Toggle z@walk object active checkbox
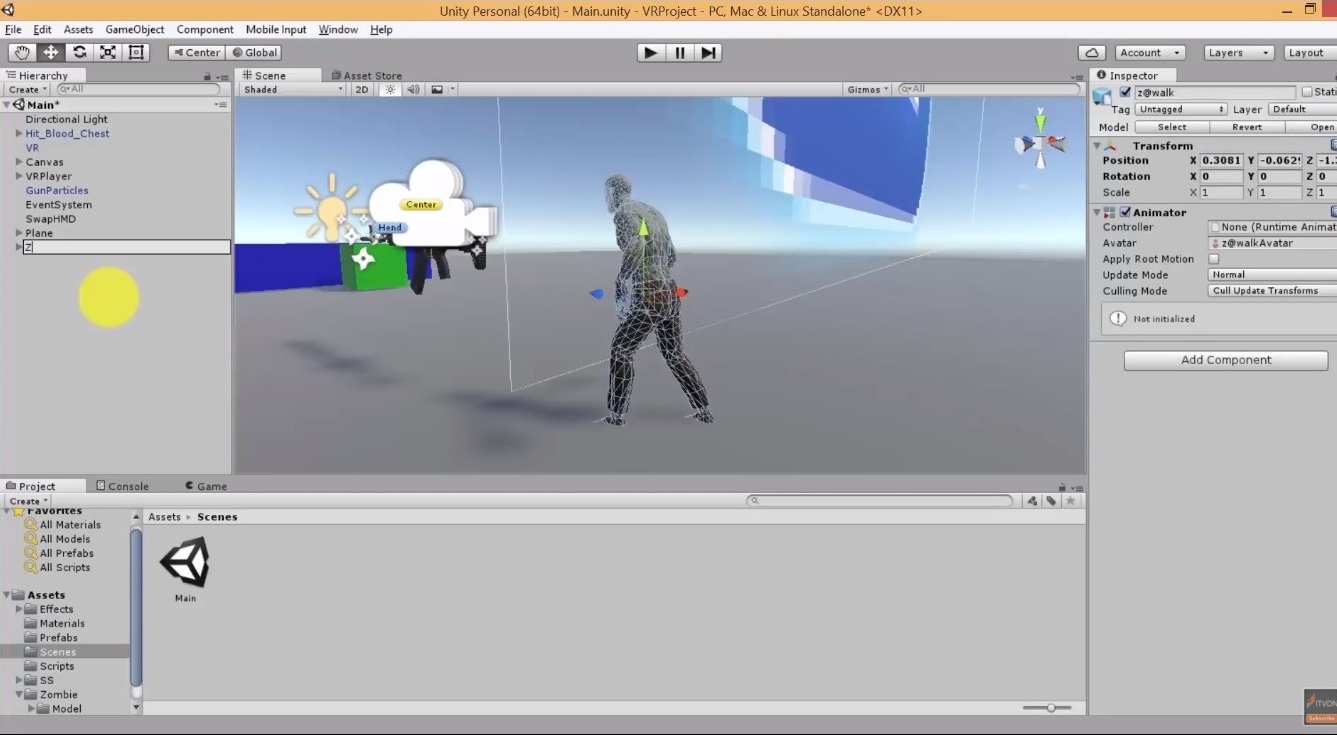The width and height of the screenshot is (1337, 735). tap(1125, 92)
